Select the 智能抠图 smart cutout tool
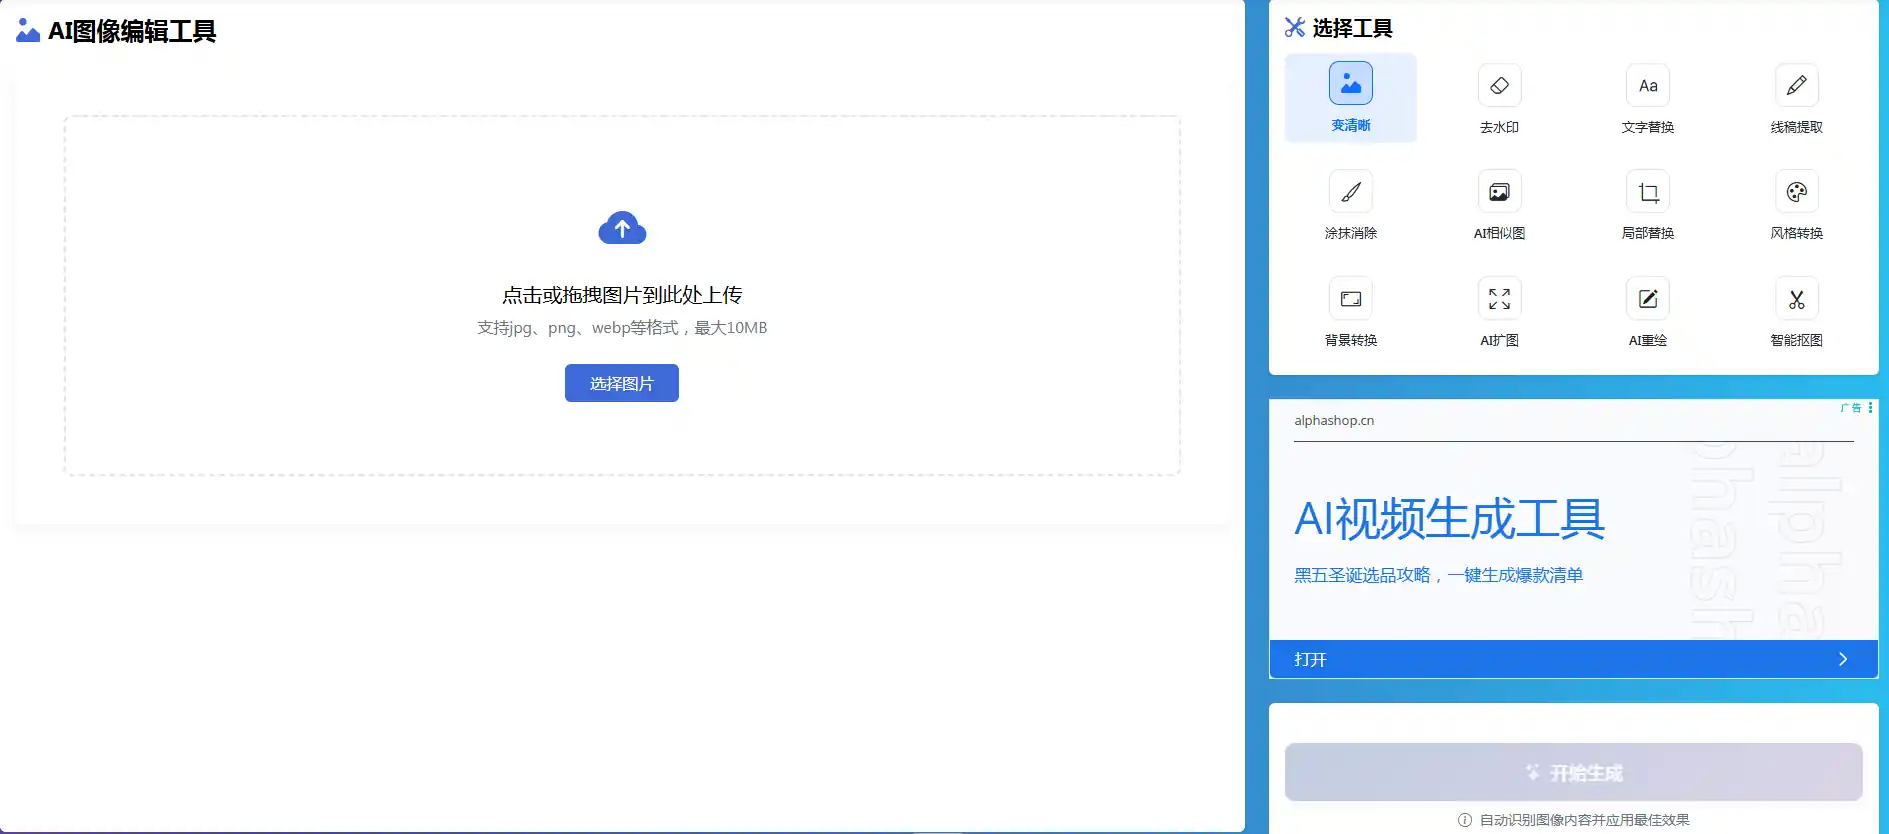The width and height of the screenshot is (1889, 834). (1796, 311)
